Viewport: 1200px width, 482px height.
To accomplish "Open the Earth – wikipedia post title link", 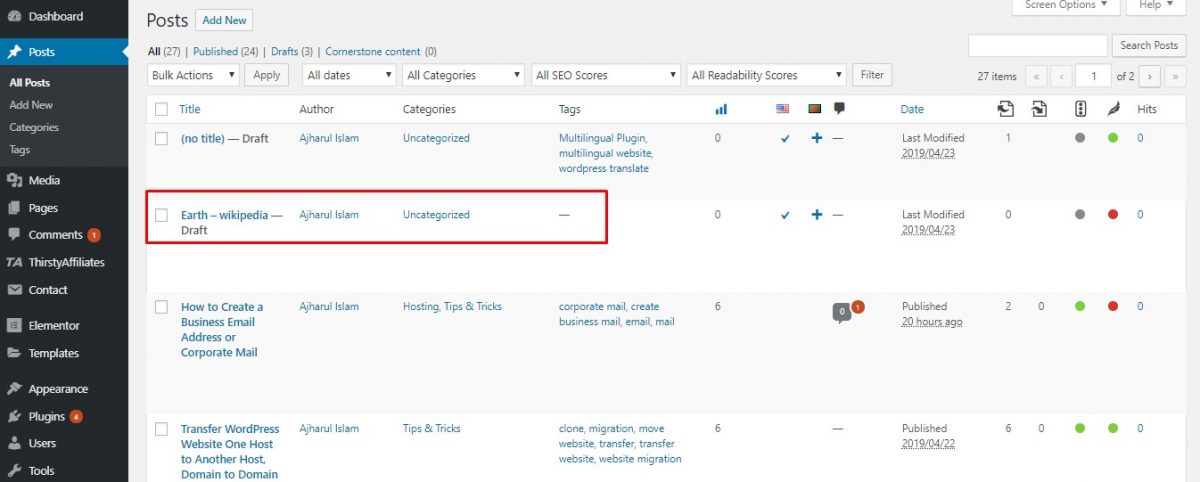I will point(224,215).
